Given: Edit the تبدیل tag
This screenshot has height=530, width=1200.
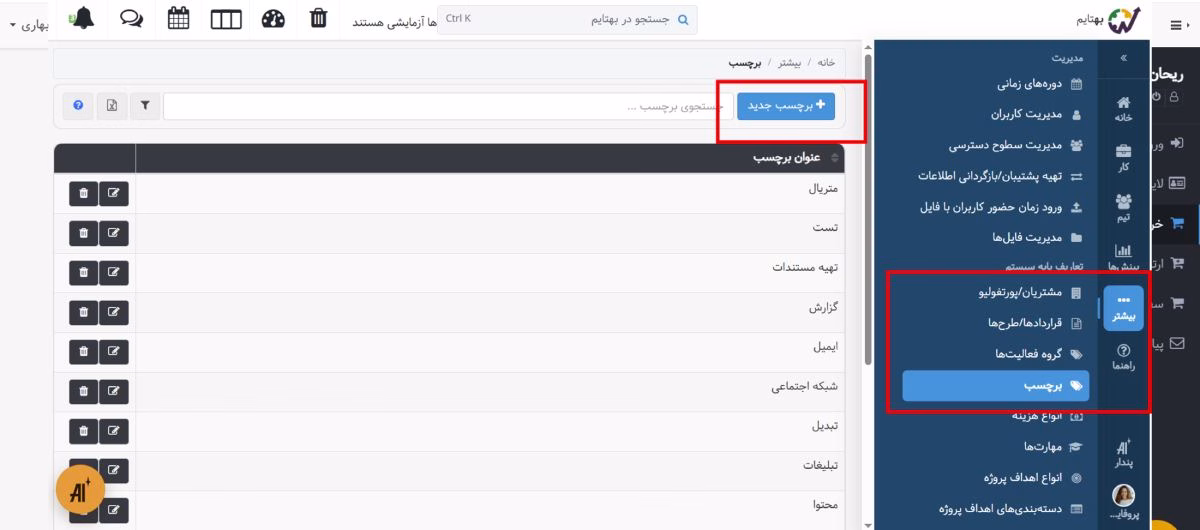Looking at the screenshot, I should (x=114, y=431).
